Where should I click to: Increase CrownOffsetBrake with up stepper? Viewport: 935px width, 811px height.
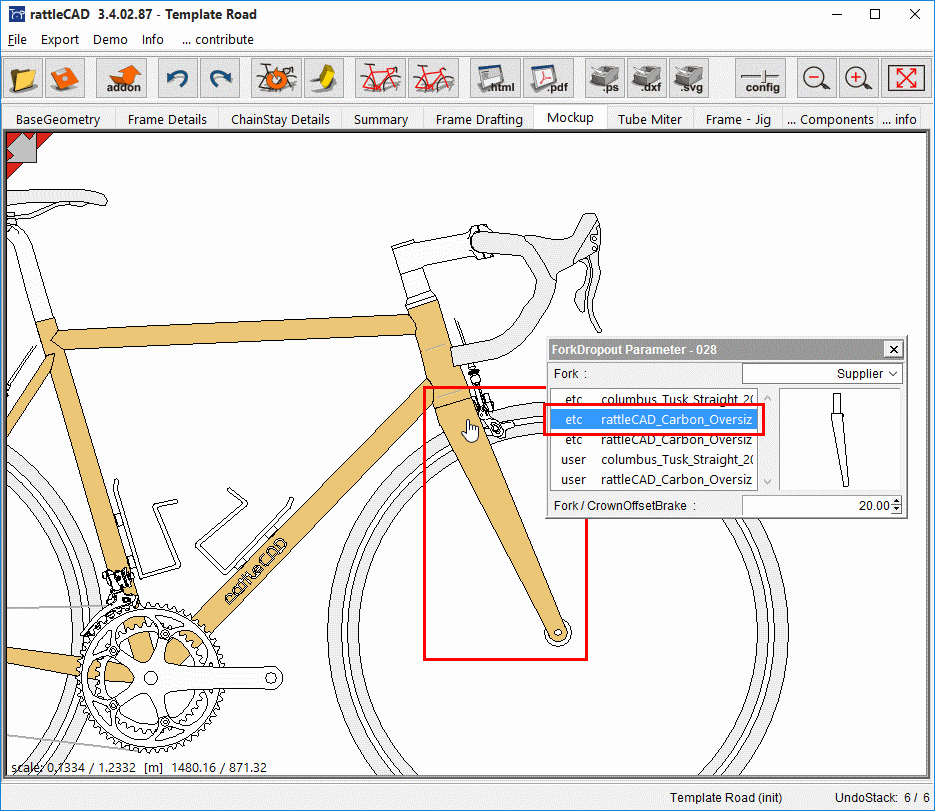897,501
